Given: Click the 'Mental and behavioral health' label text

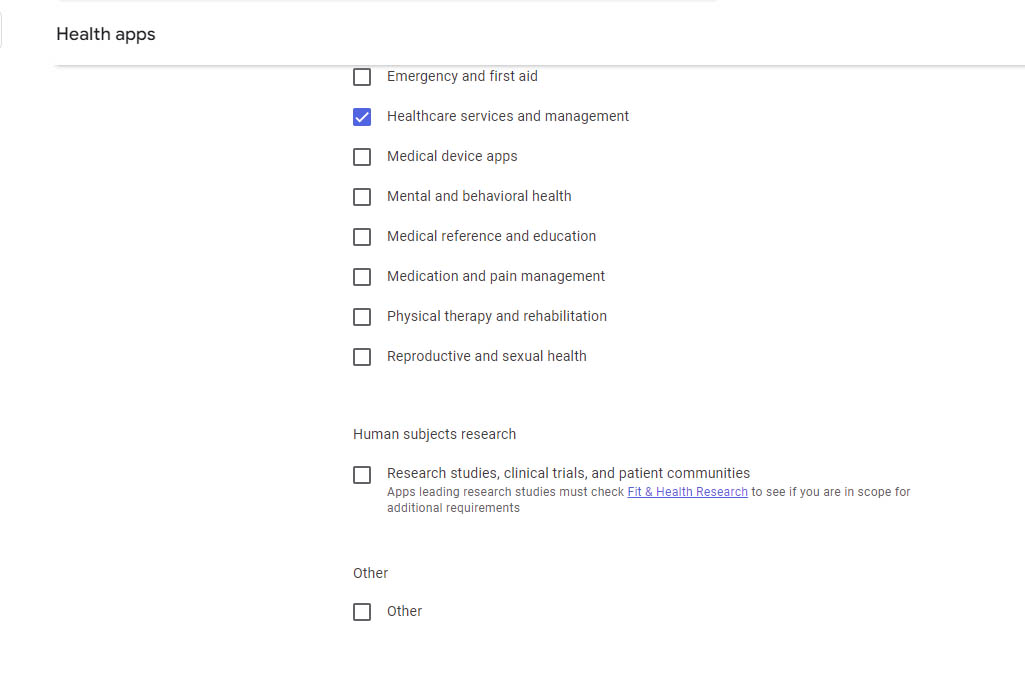Looking at the screenshot, I should coord(479,196).
